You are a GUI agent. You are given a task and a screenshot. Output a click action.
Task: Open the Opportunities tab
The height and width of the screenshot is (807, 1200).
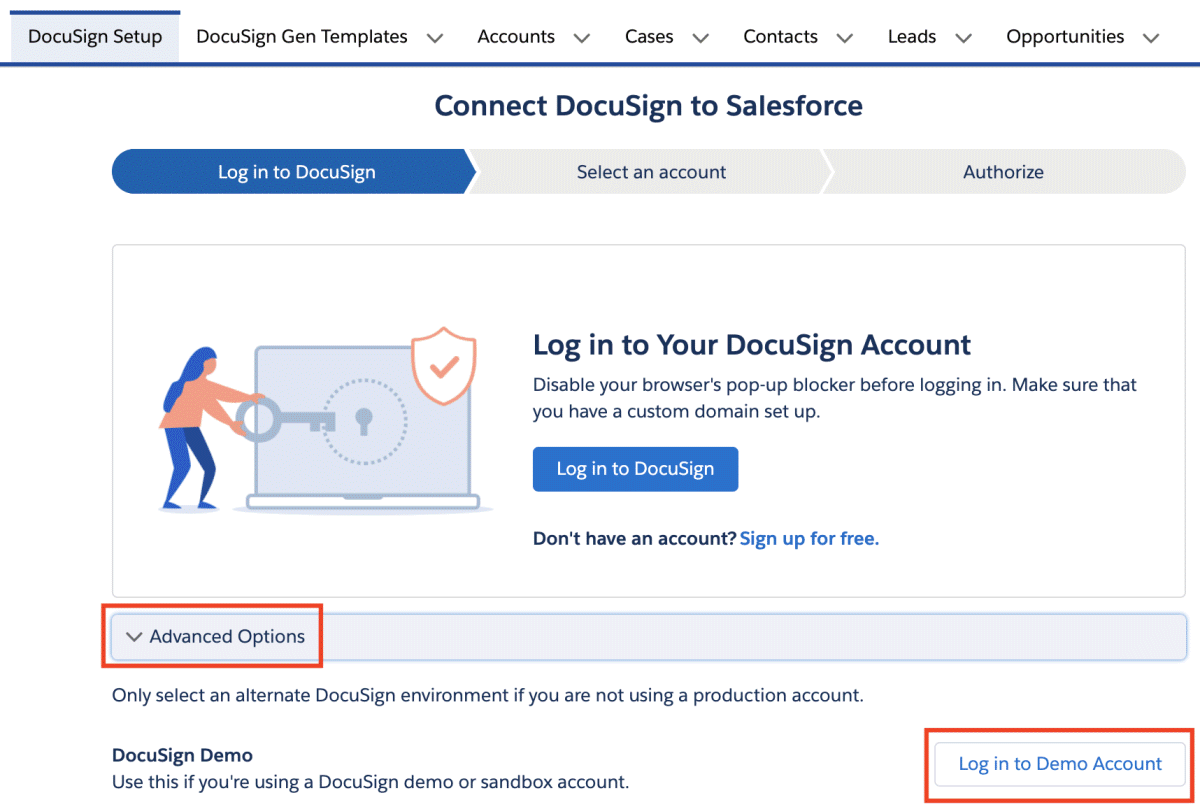(1065, 37)
